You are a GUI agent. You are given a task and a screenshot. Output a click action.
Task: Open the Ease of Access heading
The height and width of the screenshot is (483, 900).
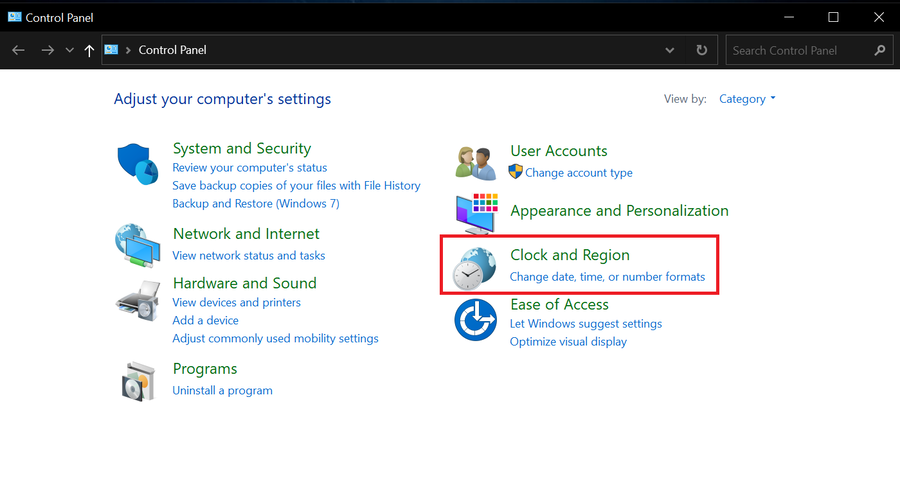click(x=559, y=304)
